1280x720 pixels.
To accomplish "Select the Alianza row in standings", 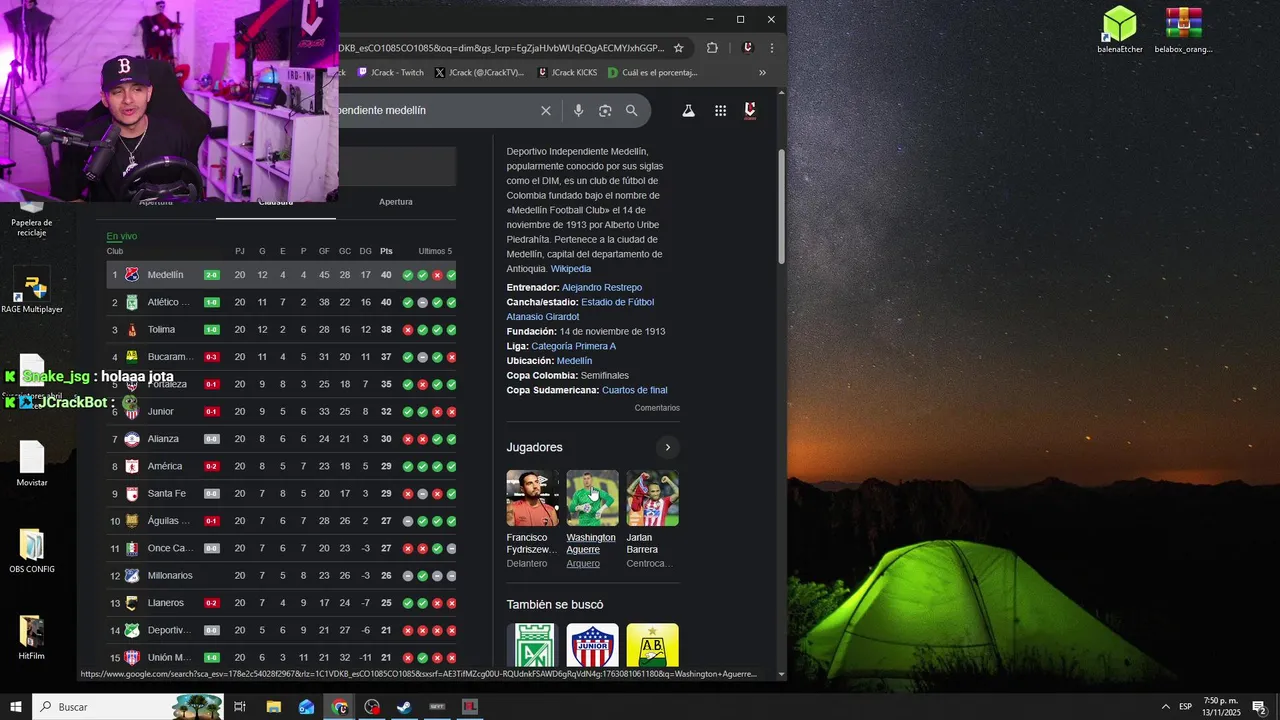I will tap(282, 439).
